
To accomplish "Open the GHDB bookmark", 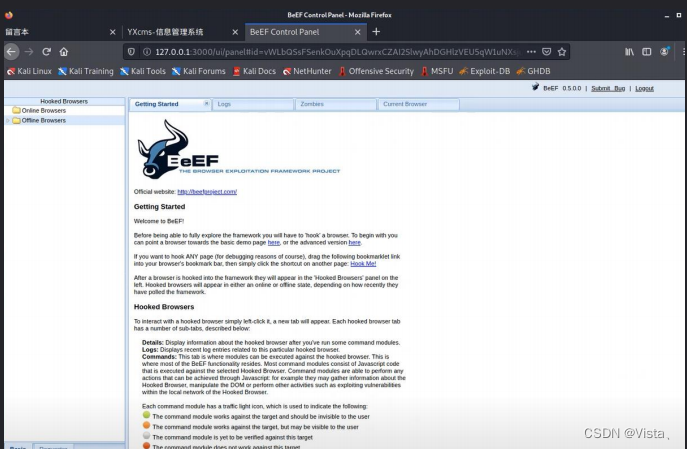I will (x=533, y=71).
